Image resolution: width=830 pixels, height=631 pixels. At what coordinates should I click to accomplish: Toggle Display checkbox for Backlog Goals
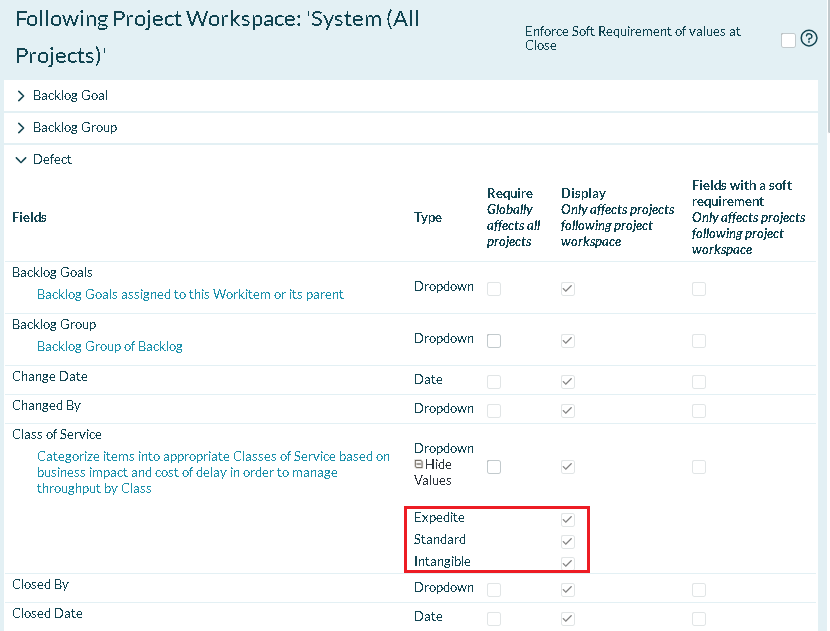(568, 289)
